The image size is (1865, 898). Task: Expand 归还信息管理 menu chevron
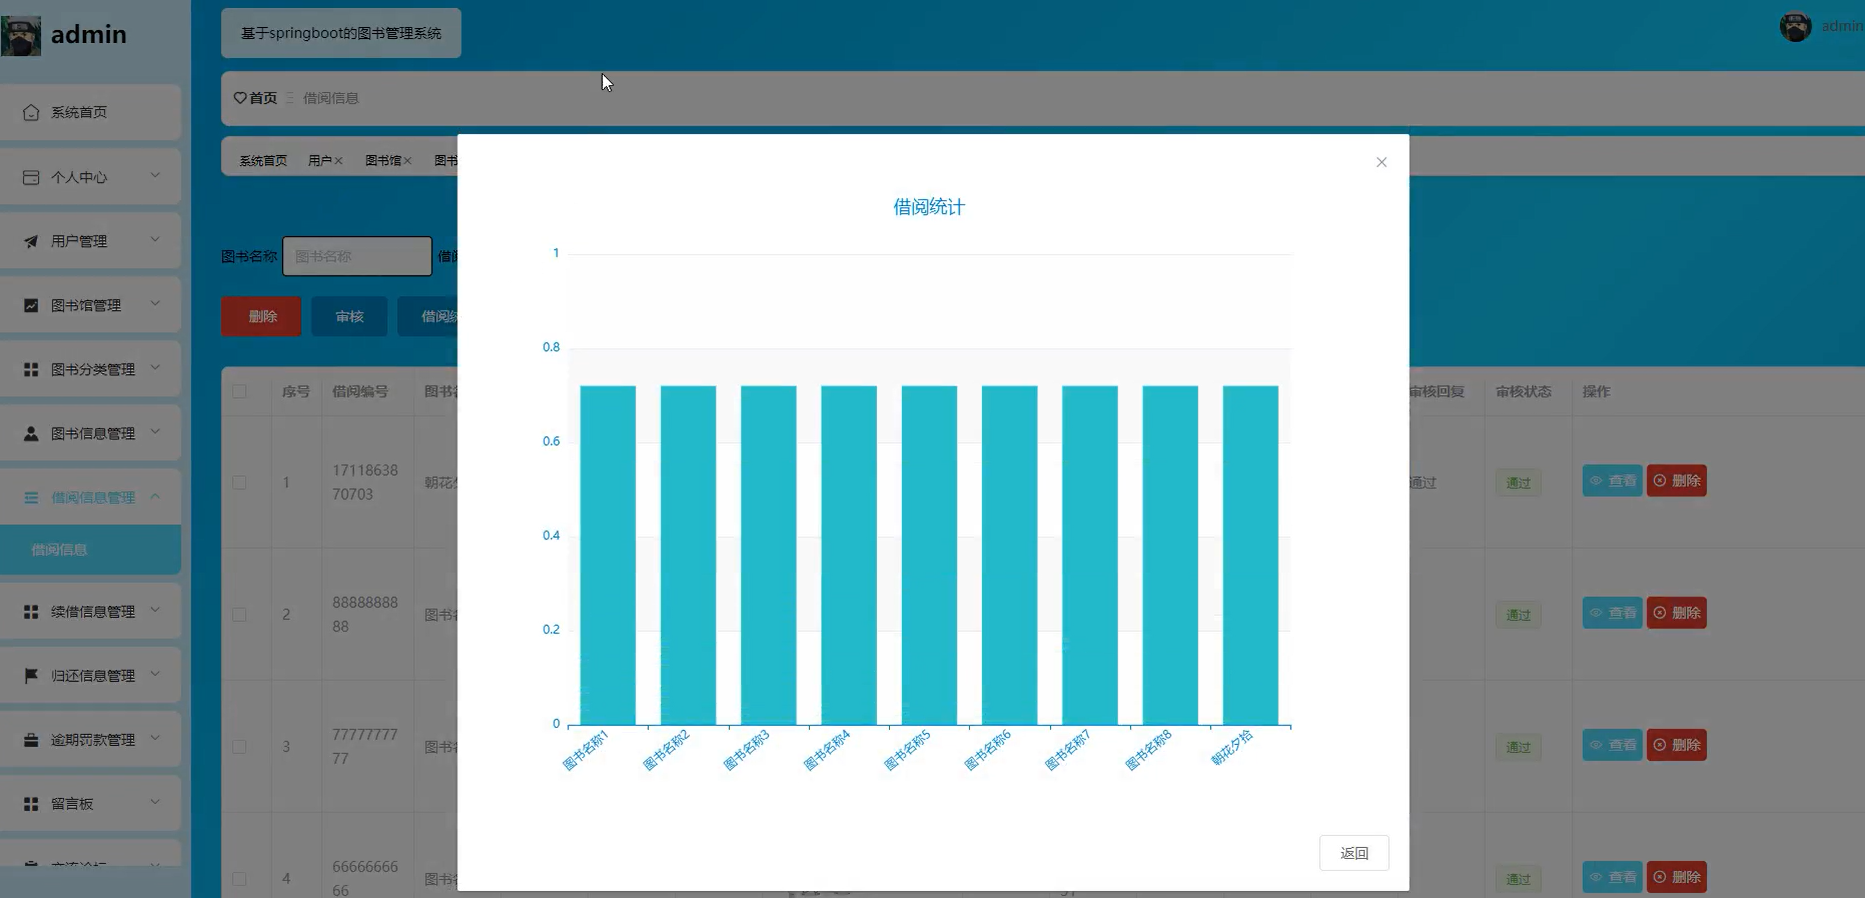coord(155,673)
